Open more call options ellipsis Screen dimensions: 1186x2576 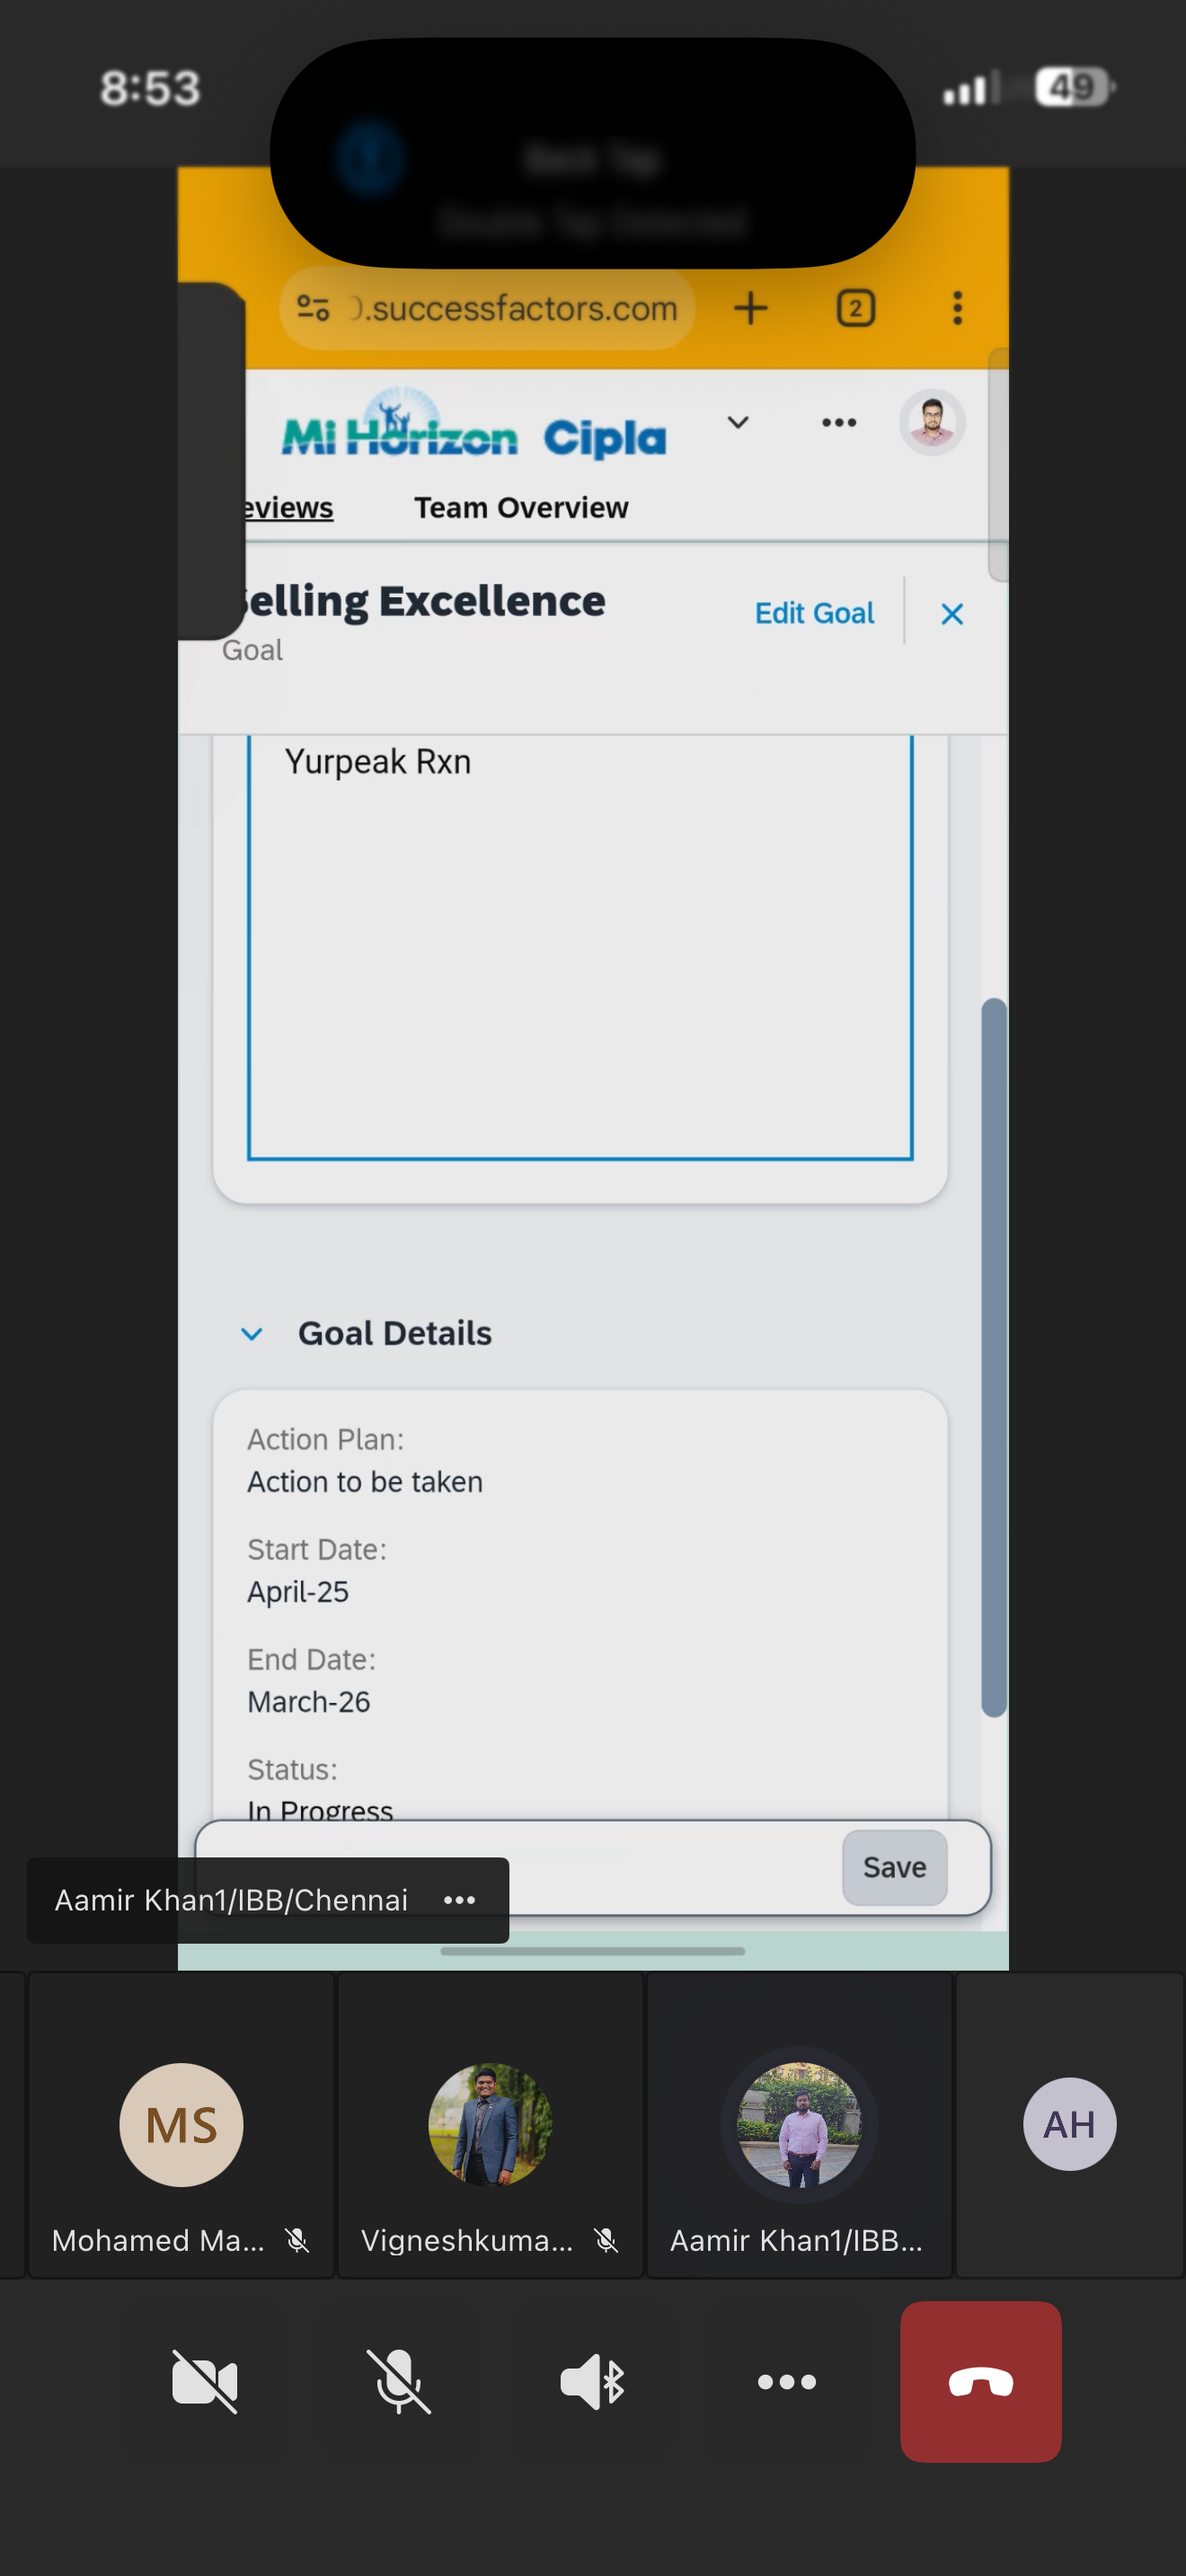tap(786, 2381)
